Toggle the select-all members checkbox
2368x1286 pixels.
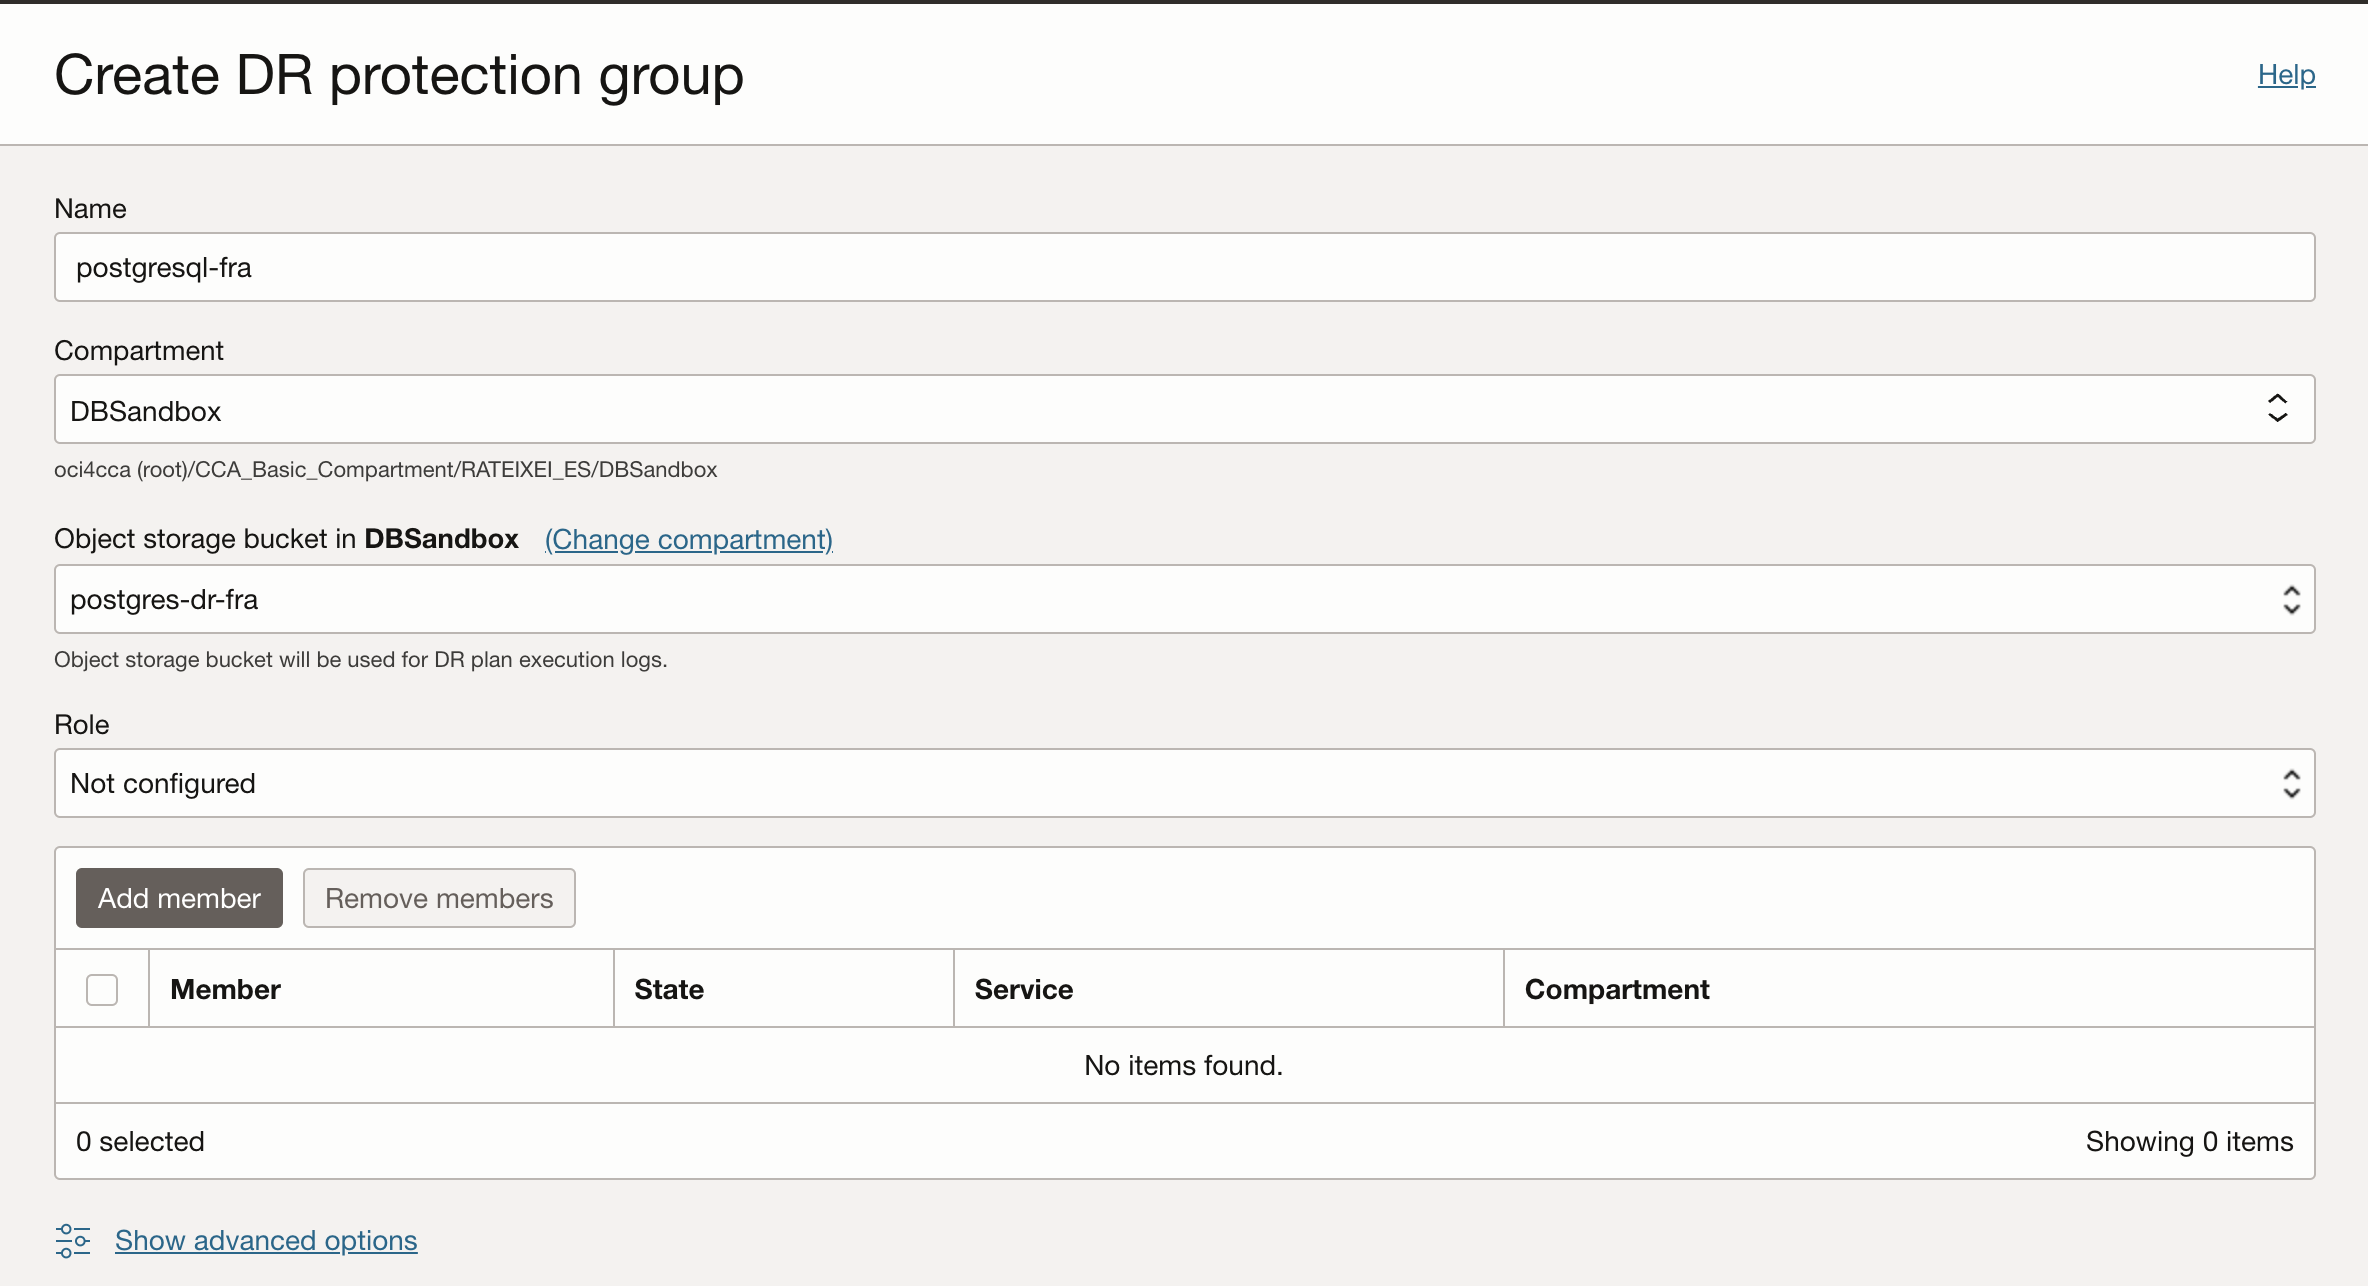pyautogui.click(x=102, y=990)
